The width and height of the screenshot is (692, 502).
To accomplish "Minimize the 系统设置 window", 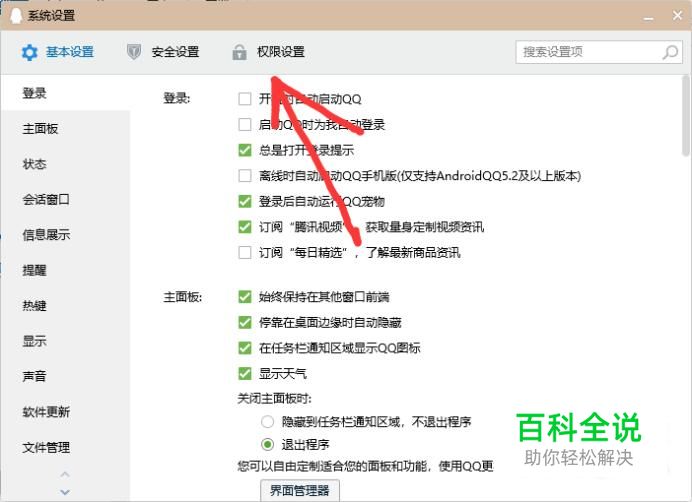I will (x=648, y=18).
